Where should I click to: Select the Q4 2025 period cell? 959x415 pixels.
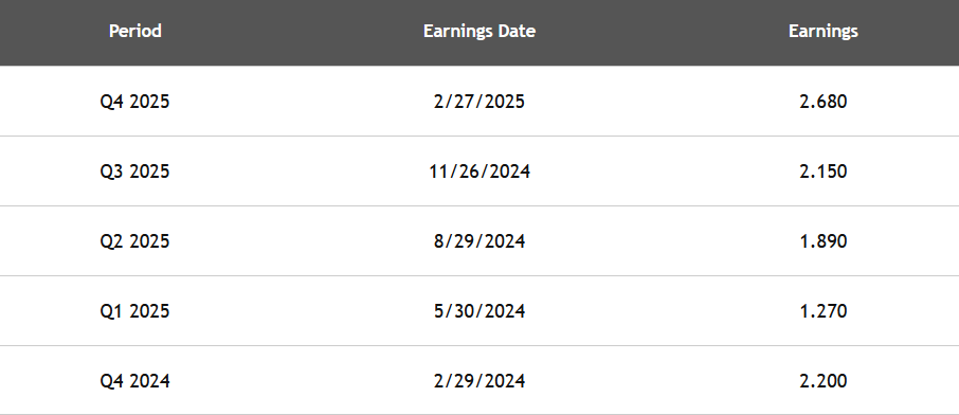(x=135, y=101)
